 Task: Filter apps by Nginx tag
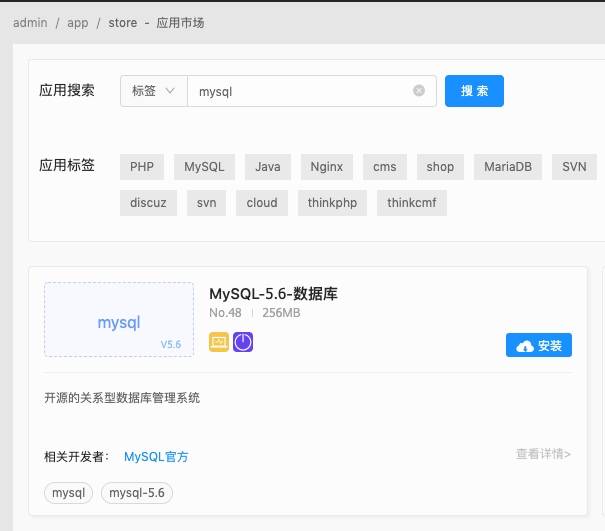[327, 167]
